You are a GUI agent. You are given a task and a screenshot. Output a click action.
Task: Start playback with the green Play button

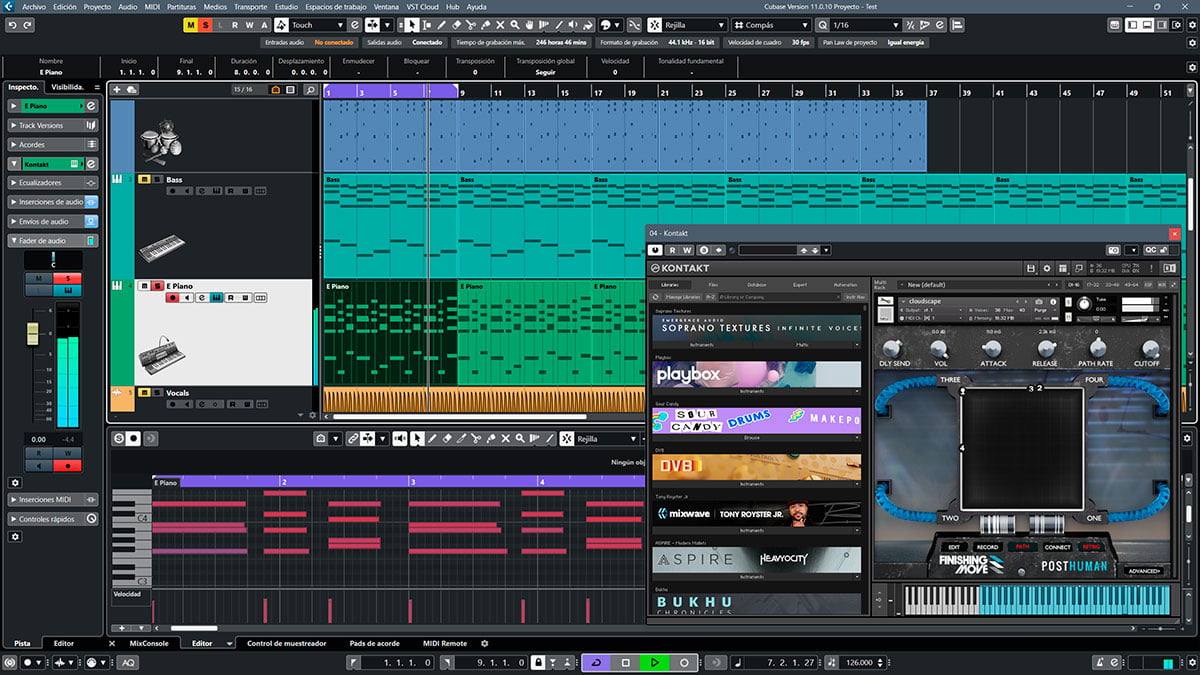(655, 662)
